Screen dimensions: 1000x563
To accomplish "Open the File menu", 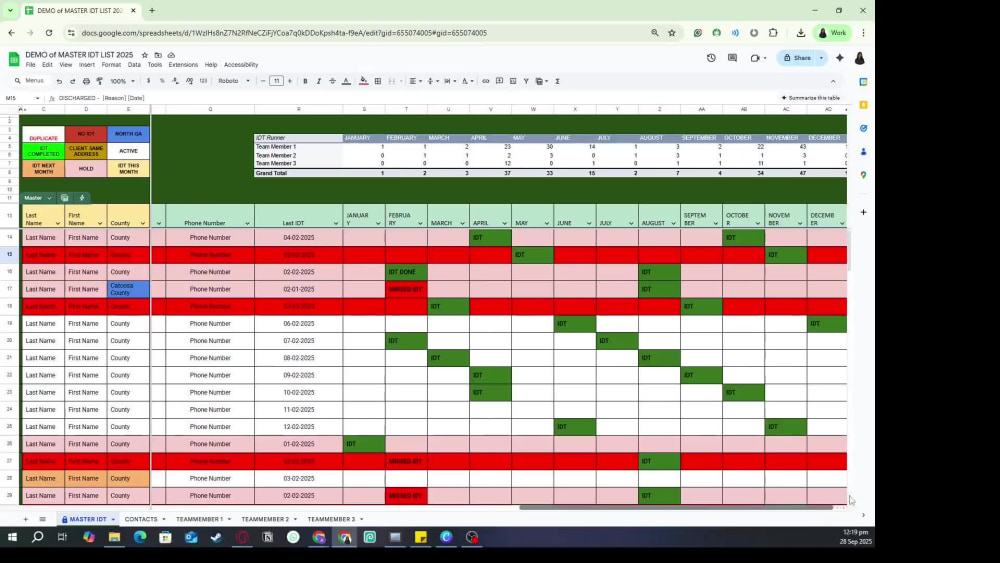I will coord(30,65).
